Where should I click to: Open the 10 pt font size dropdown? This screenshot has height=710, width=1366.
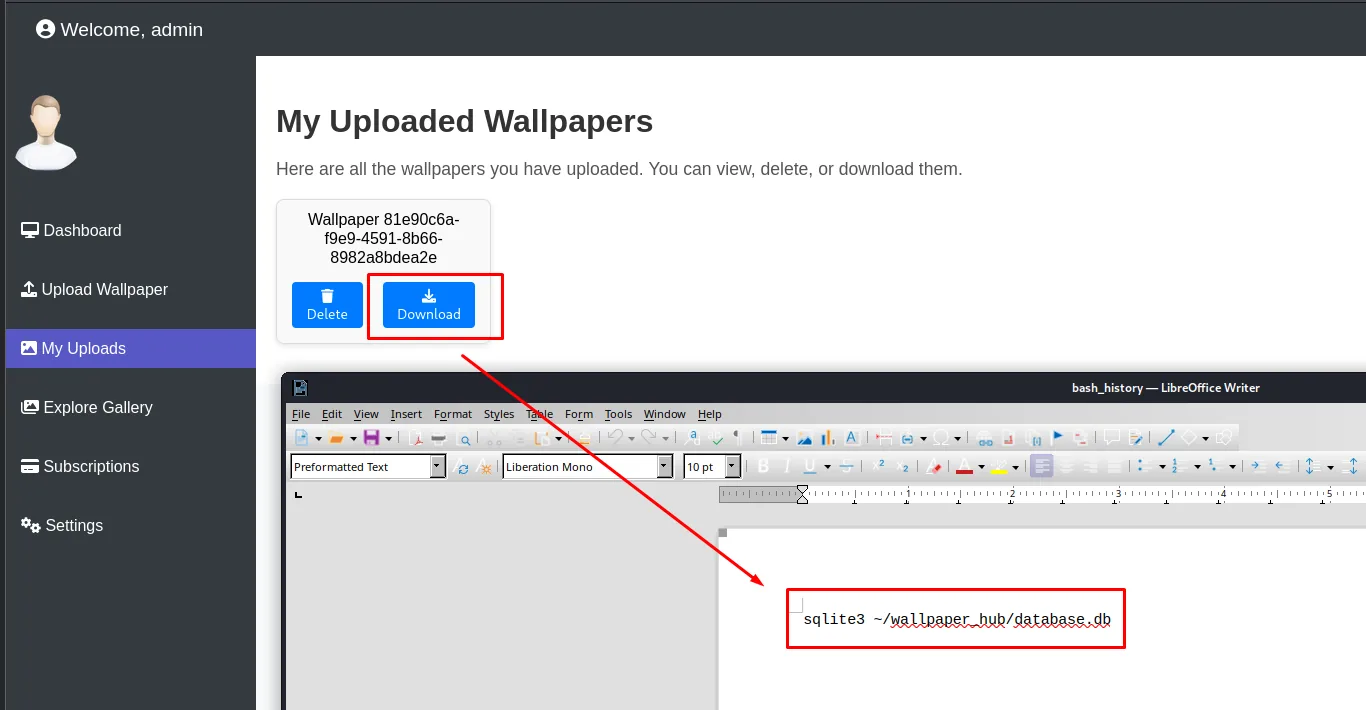tap(733, 466)
